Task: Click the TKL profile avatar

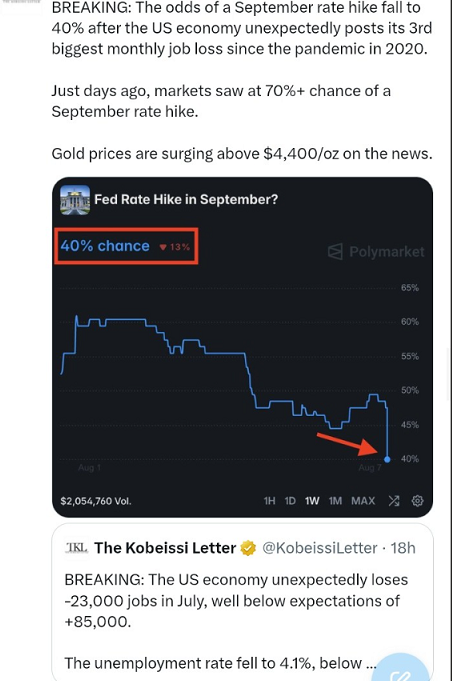Action: (x=76, y=548)
